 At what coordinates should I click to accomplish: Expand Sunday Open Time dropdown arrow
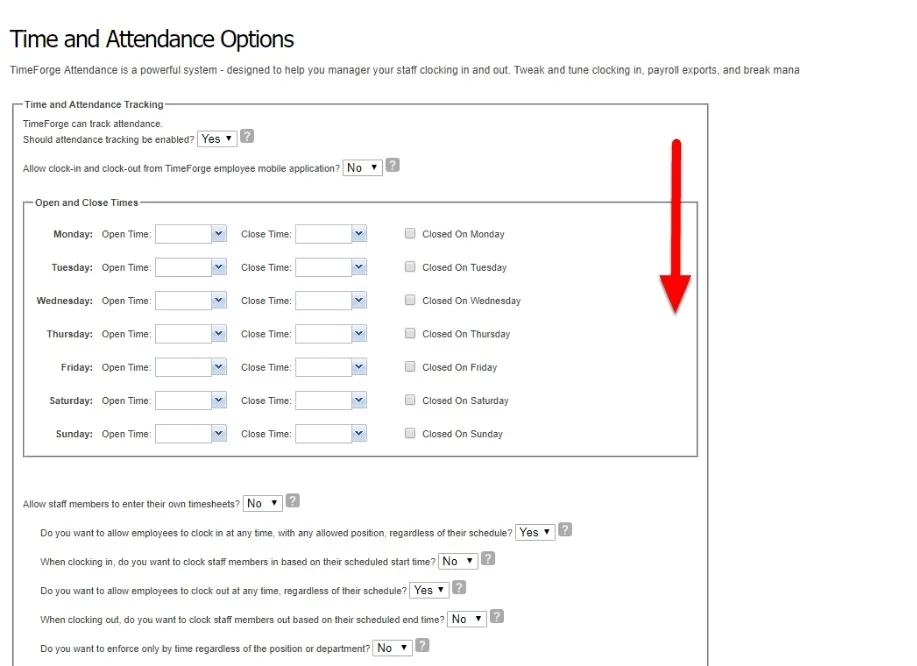[x=219, y=434]
